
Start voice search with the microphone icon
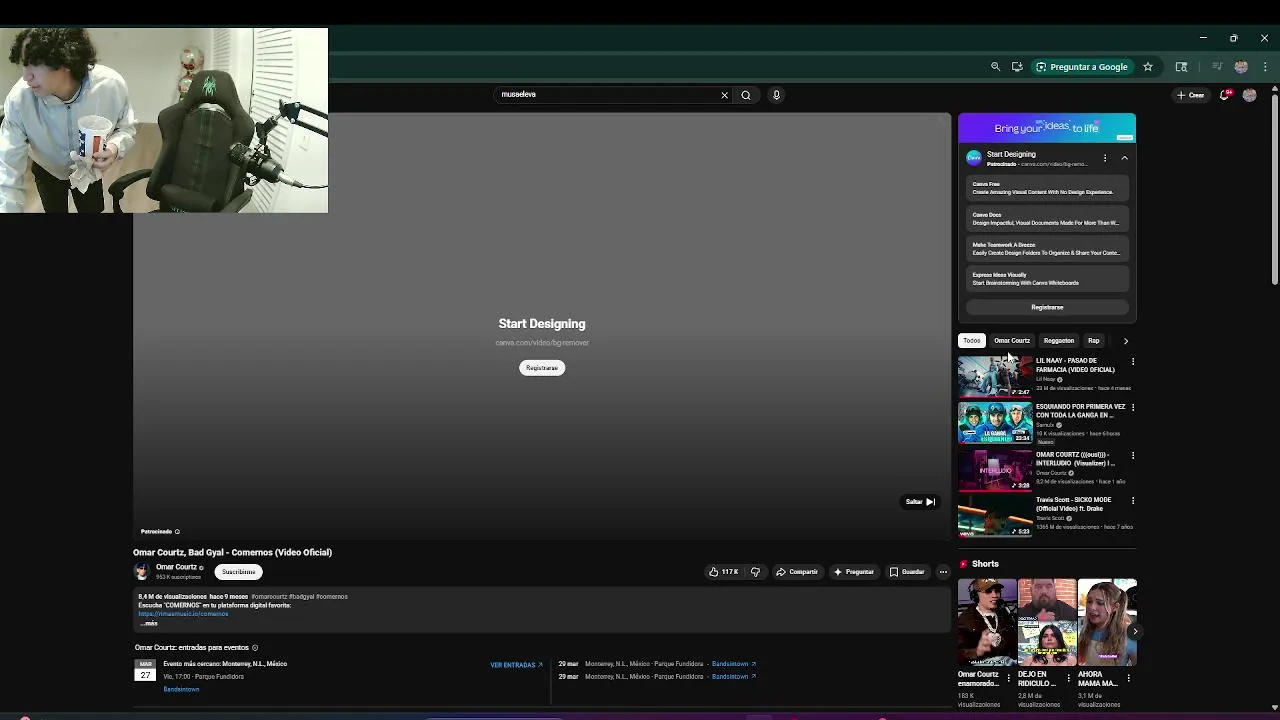(x=776, y=95)
